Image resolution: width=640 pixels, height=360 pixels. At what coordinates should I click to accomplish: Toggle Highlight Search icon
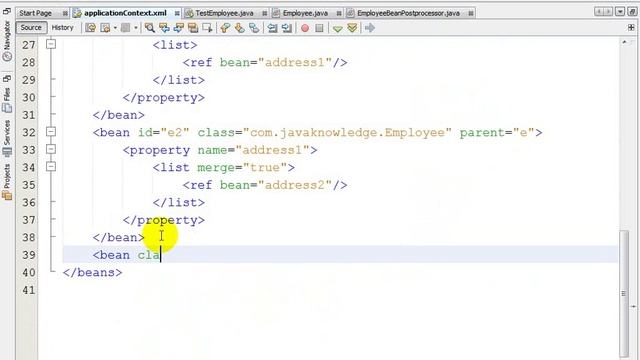click(193, 28)
